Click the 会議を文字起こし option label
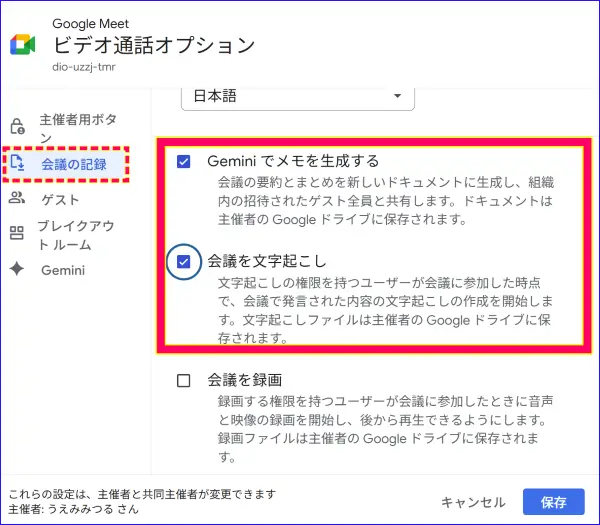600x525 pixels. (x=267, y=261)
